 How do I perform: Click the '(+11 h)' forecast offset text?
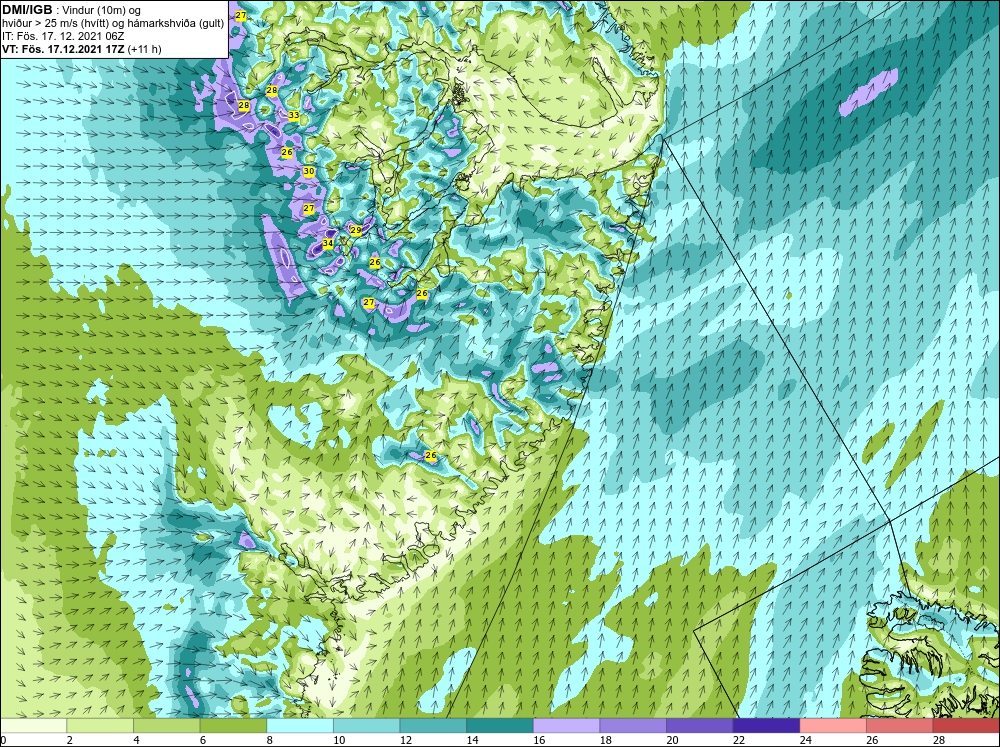tap(145, 49)
